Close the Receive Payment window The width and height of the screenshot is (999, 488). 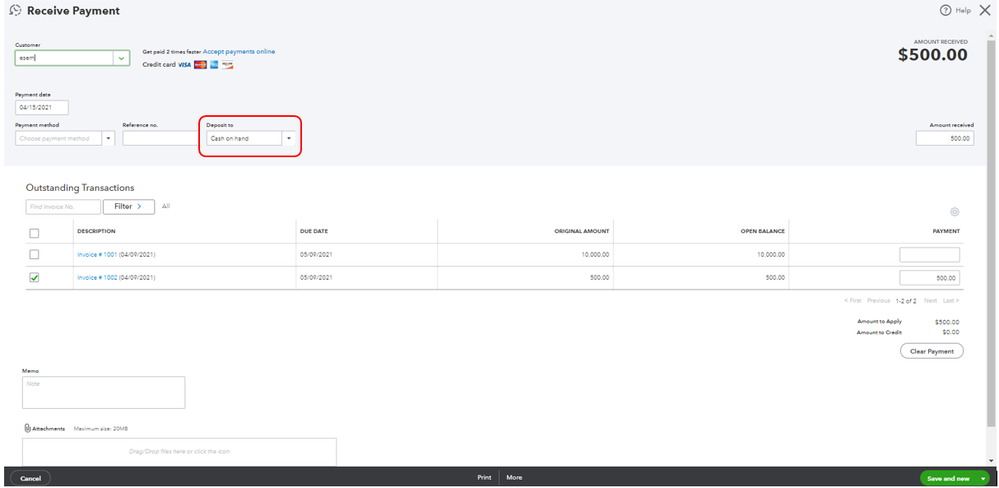coord(984,10)
